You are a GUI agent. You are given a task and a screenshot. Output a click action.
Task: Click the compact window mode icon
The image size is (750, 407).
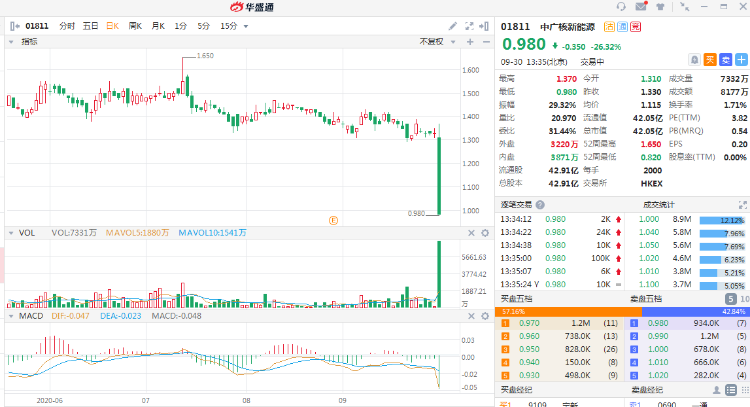click(684, 7)
